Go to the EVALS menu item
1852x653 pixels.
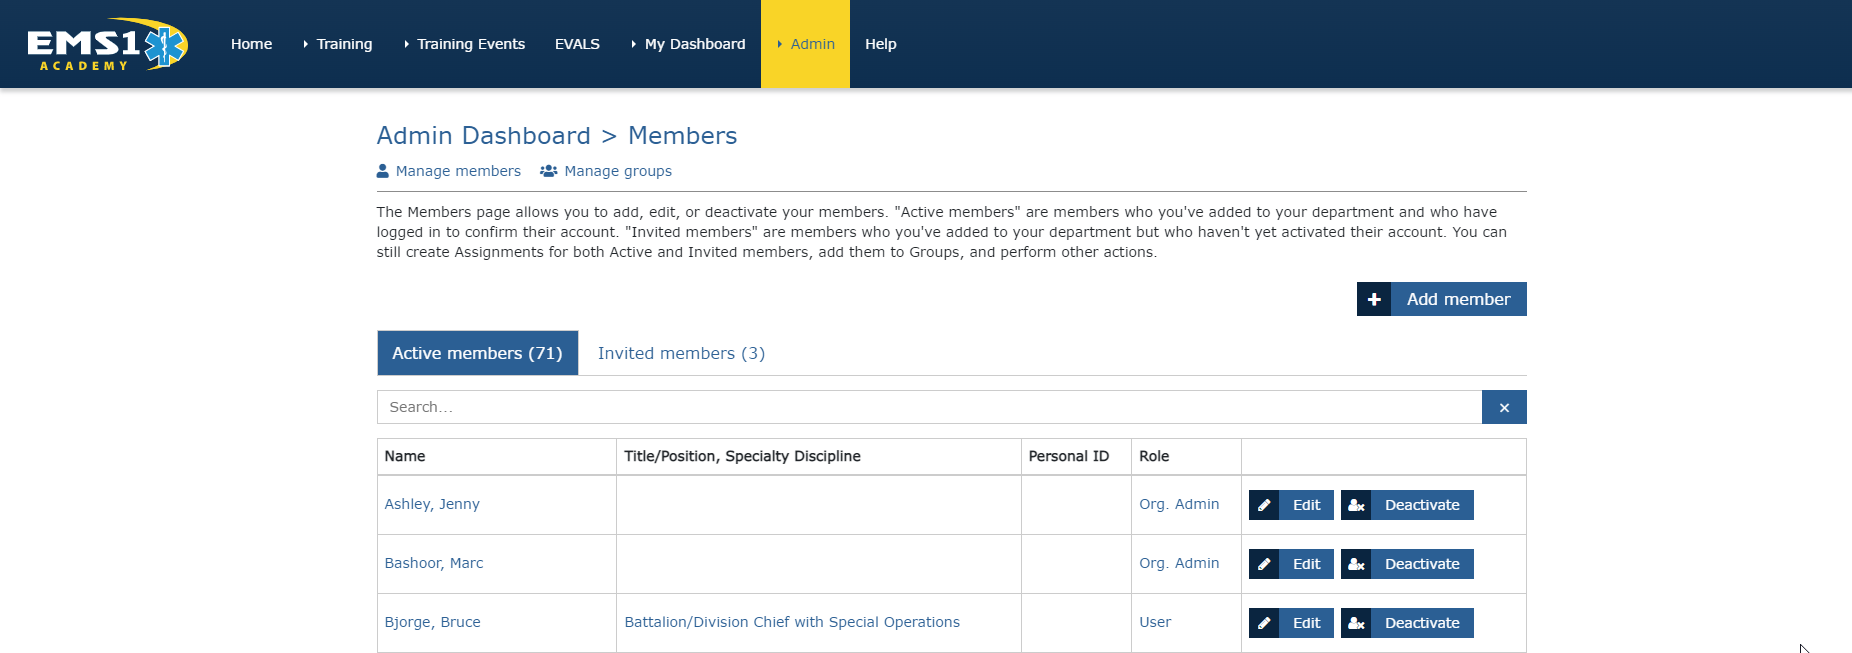[x=577, y=44]
